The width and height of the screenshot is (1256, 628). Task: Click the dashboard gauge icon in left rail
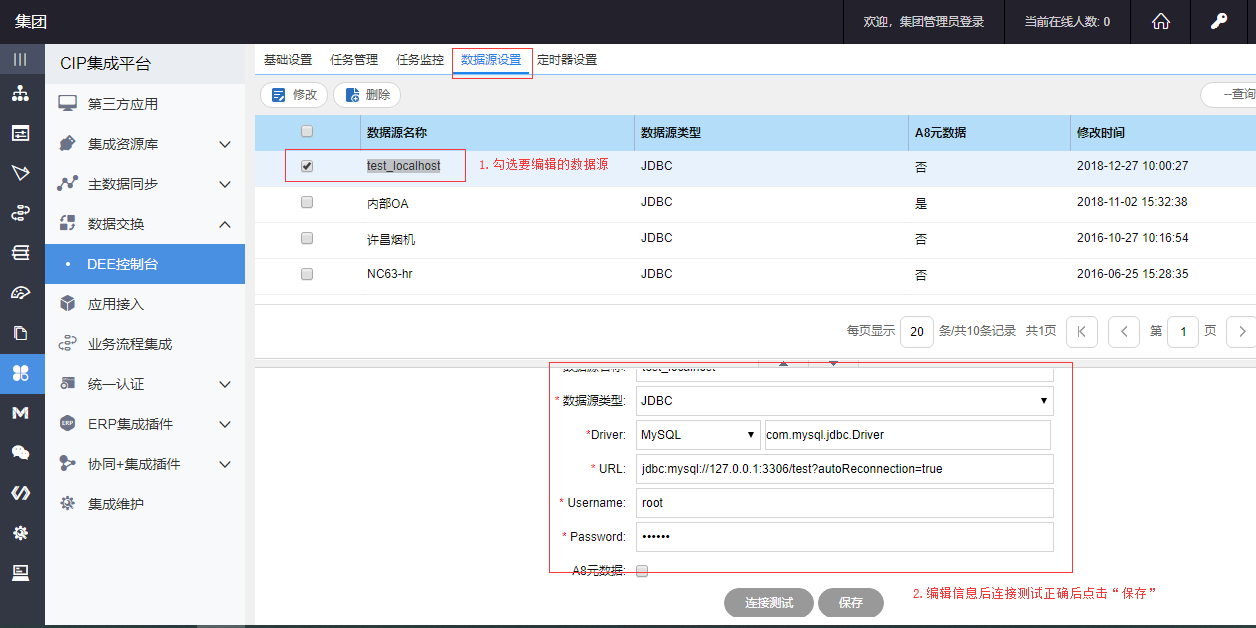coord(20,293)
